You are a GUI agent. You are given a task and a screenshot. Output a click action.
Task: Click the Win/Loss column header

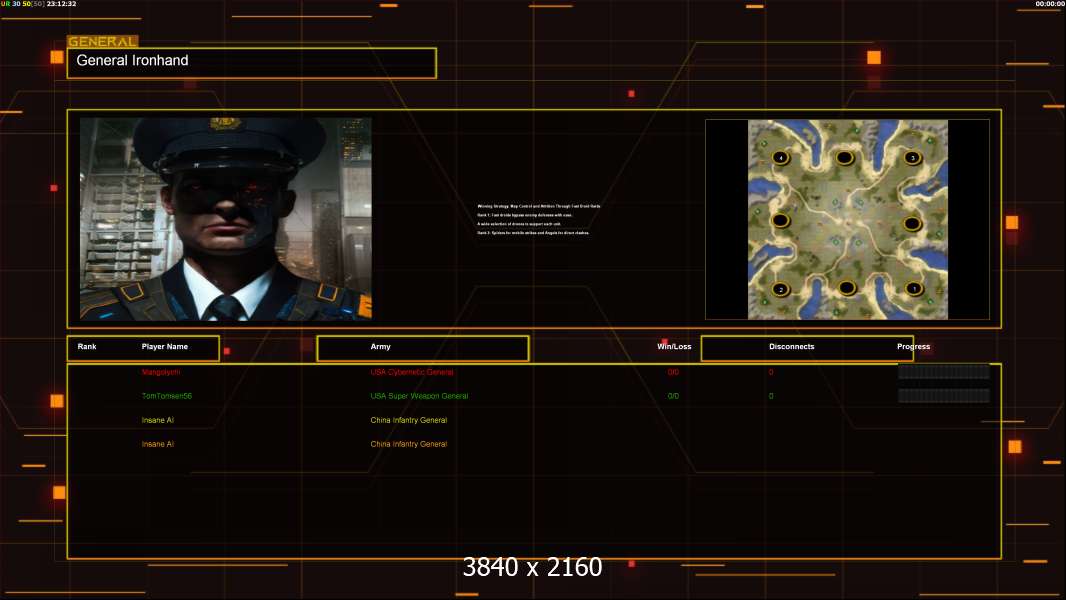pyautogui.click(x=674, y=347)
